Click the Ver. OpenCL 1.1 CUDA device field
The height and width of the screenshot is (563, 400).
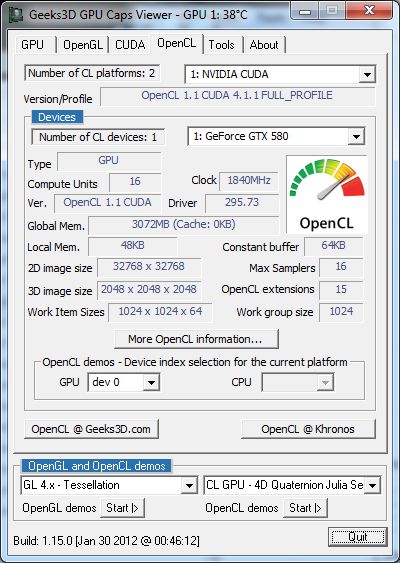(108, 203)
